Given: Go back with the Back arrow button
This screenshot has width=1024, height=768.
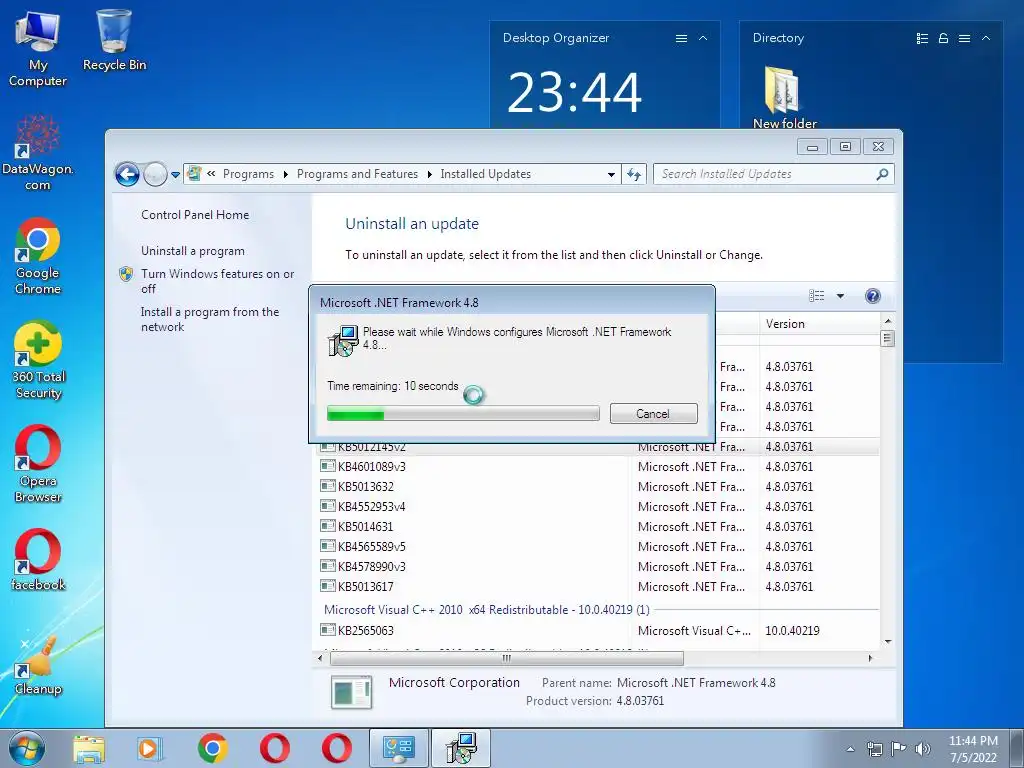Looking at the screenshot, I should click(x=127, y=174).
